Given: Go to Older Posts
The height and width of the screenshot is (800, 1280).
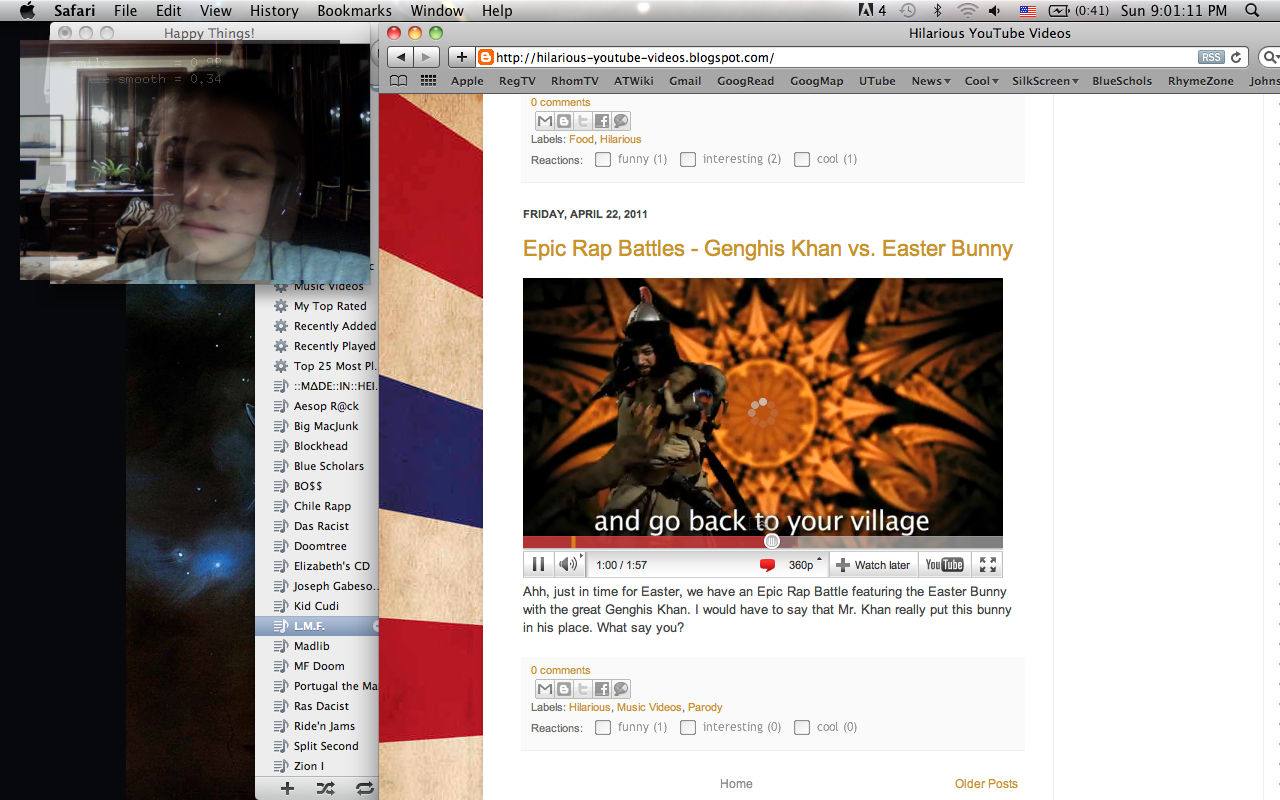Looking at the screenshot, I should (986, 784).
